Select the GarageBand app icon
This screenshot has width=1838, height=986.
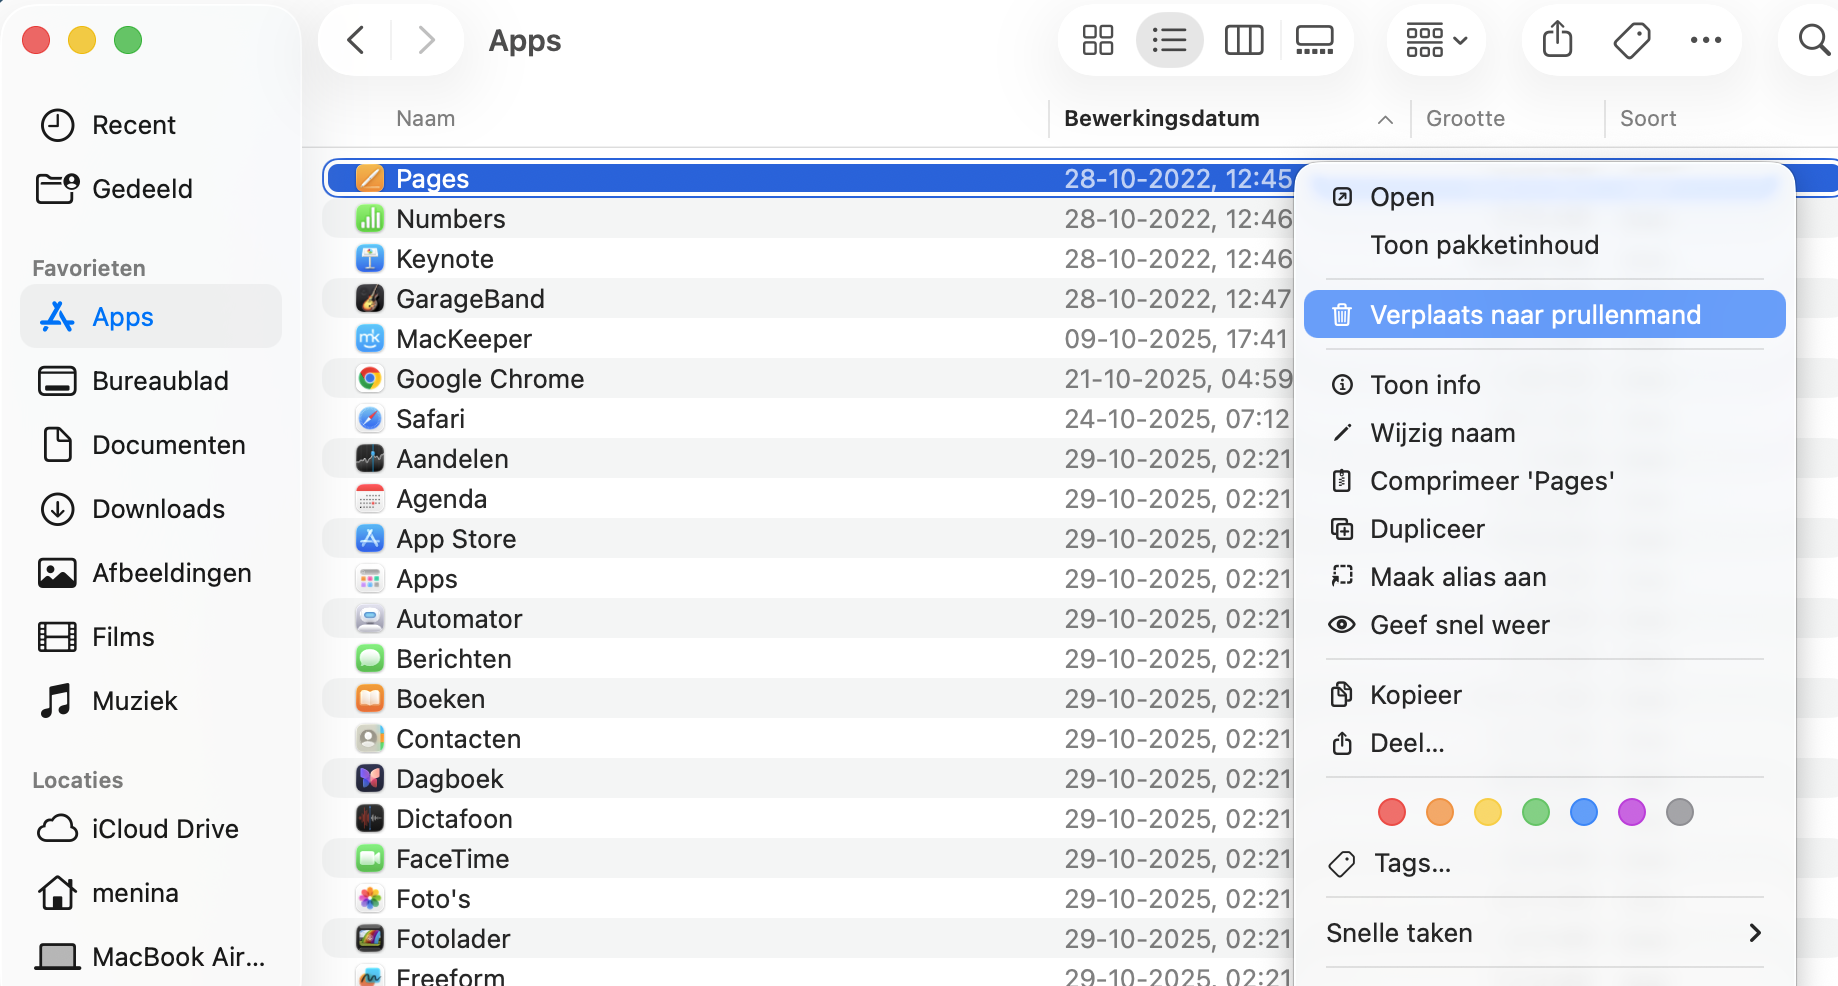tap(370, 298)
